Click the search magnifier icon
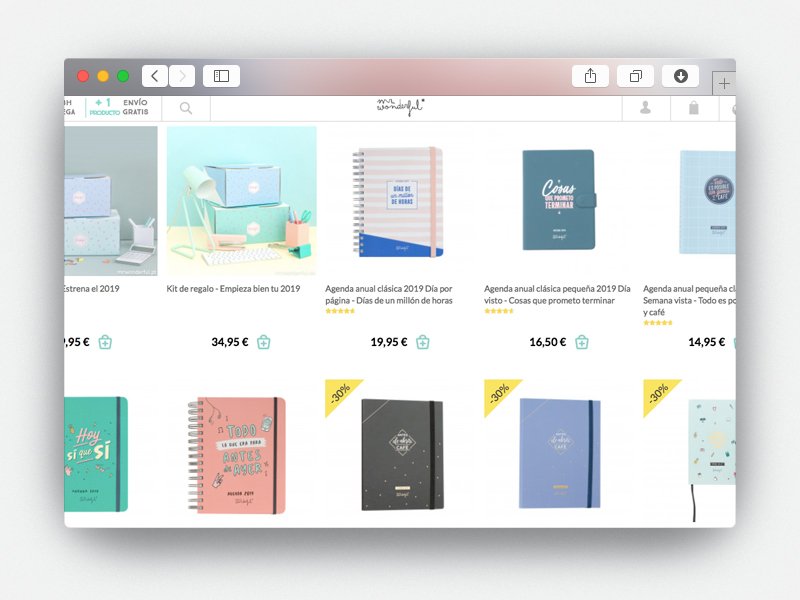The image size is (800, 600). click(x=186, y=108)
